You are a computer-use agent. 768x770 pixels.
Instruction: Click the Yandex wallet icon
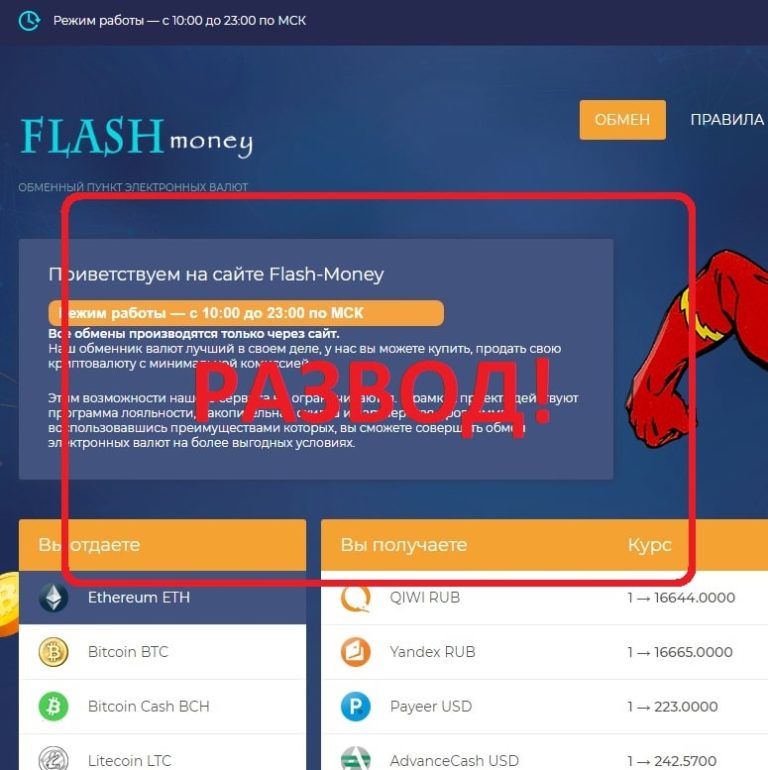(x=356, y=652)
